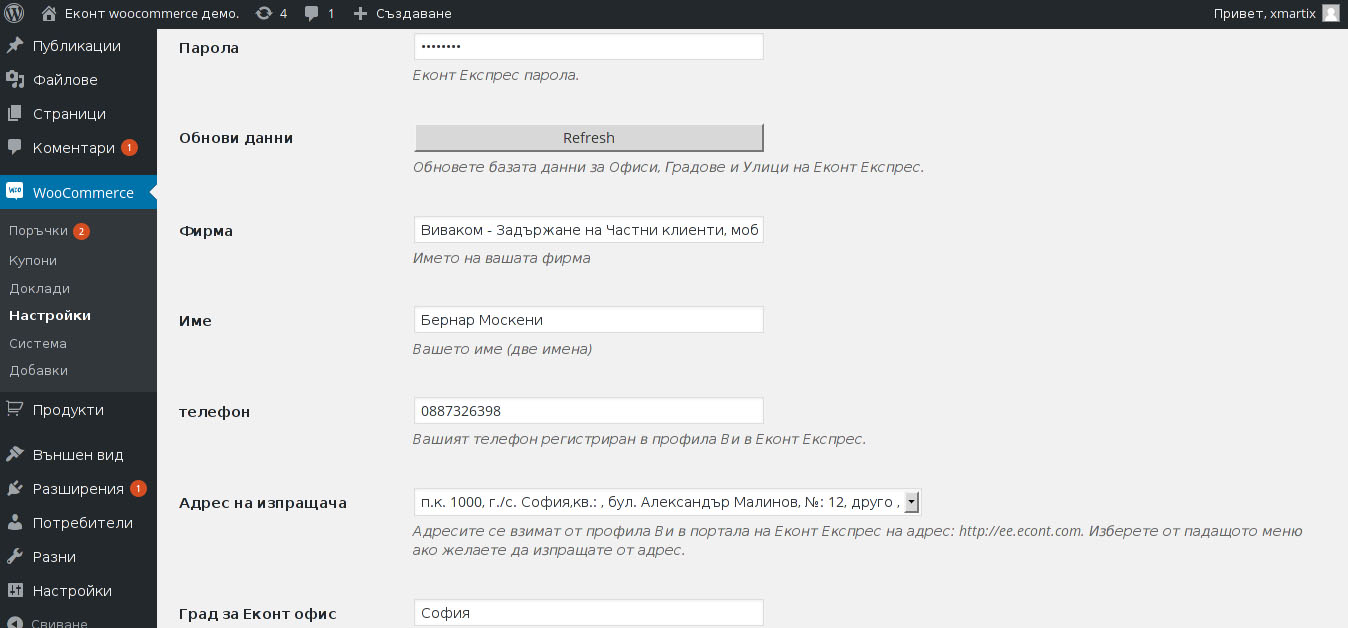Focus the телефон input field
The width and height of the screenshot is (1348, 628).
click(x=589, y=411)
